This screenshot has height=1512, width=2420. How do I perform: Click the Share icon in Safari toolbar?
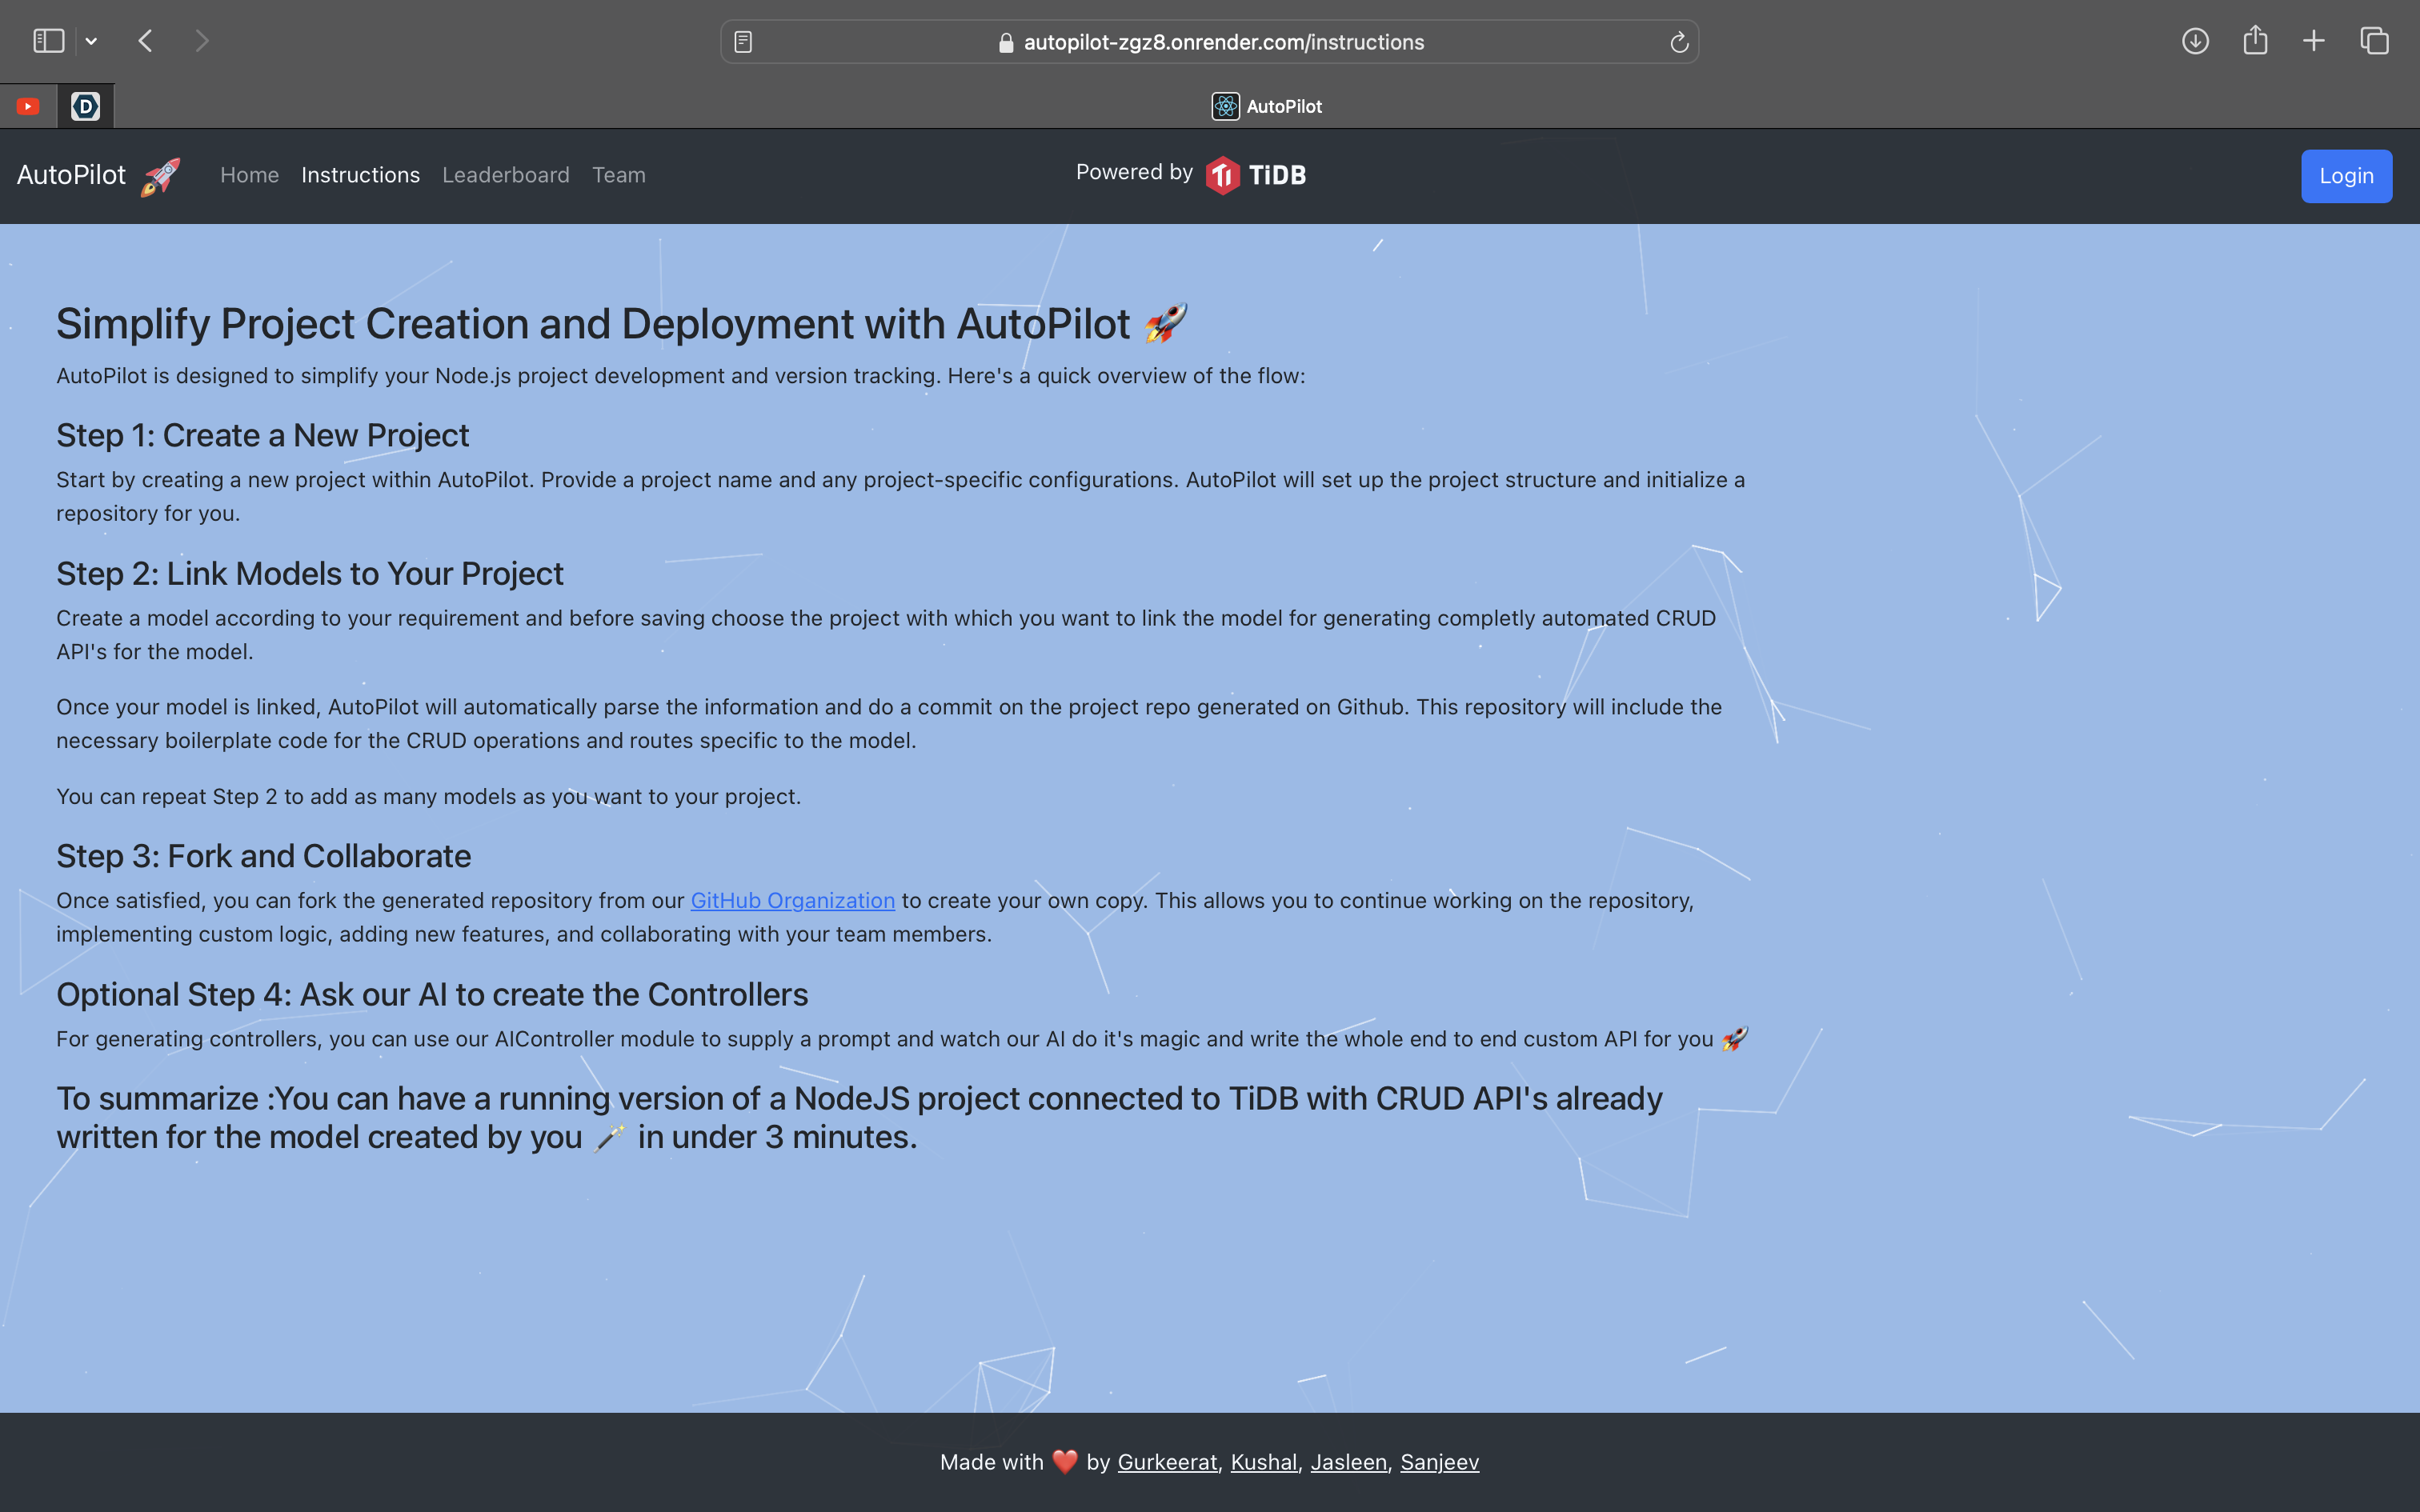coord(2255,41)
